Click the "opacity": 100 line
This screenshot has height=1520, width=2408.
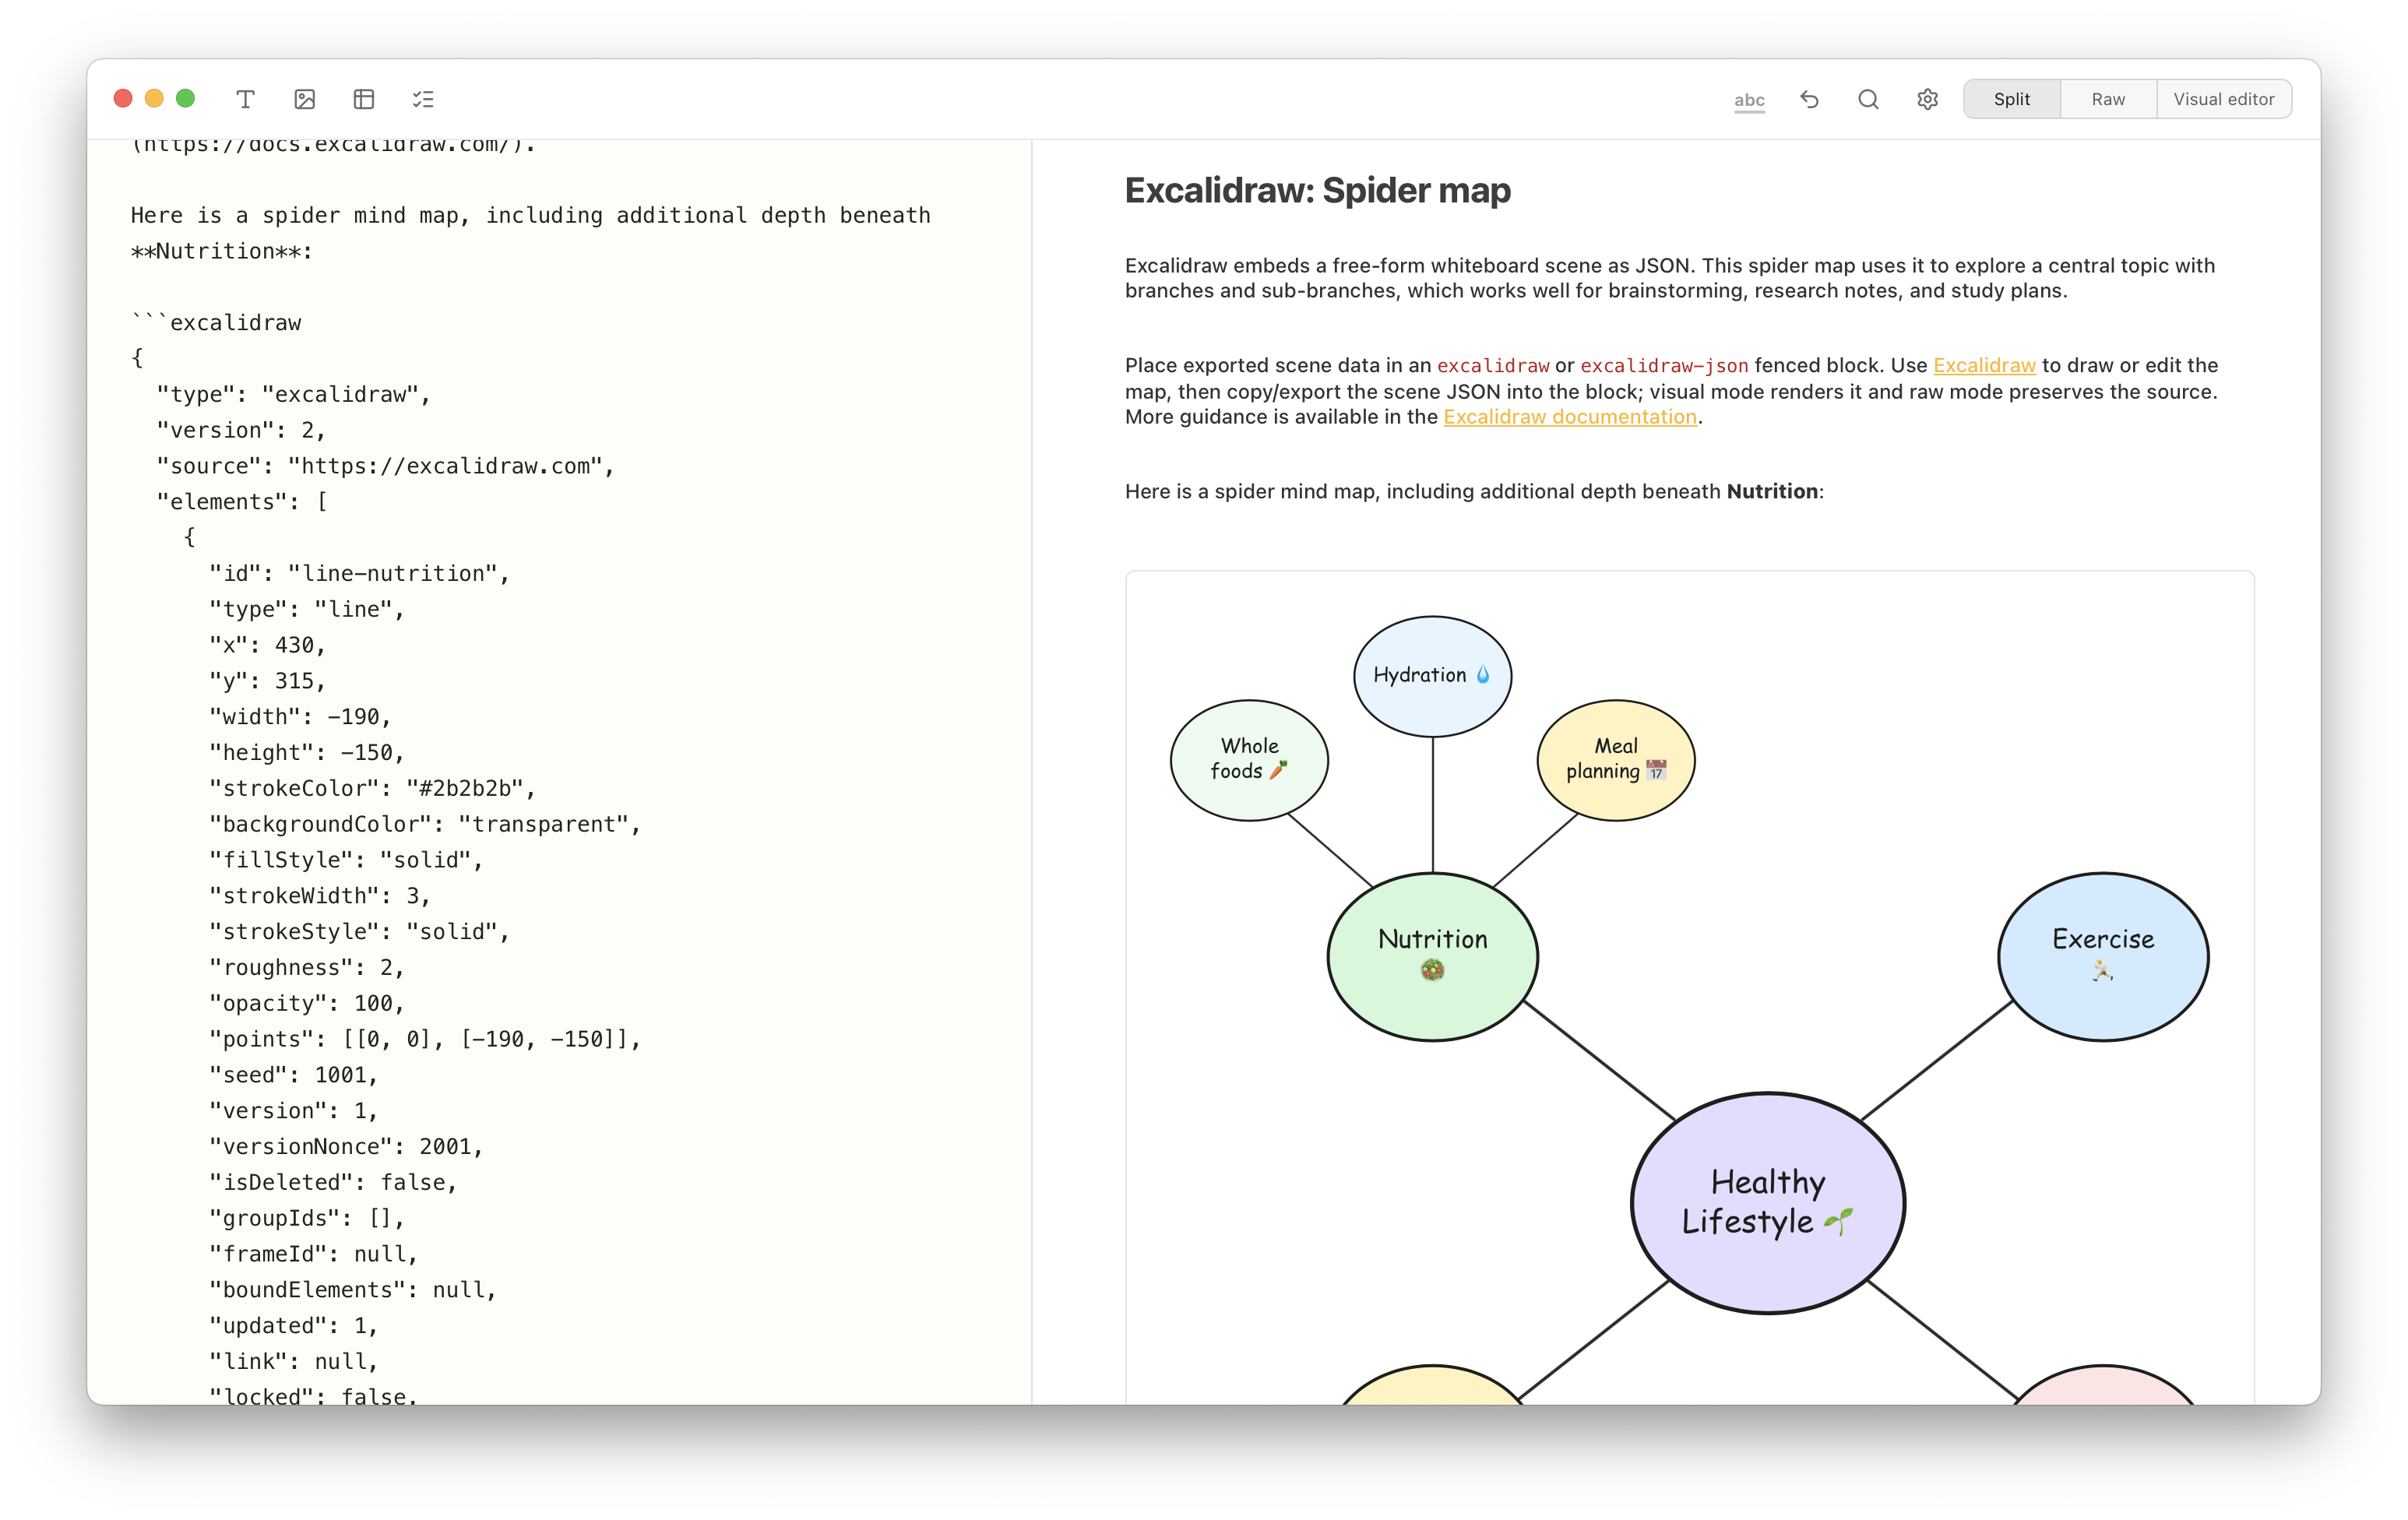(306, 1003)
